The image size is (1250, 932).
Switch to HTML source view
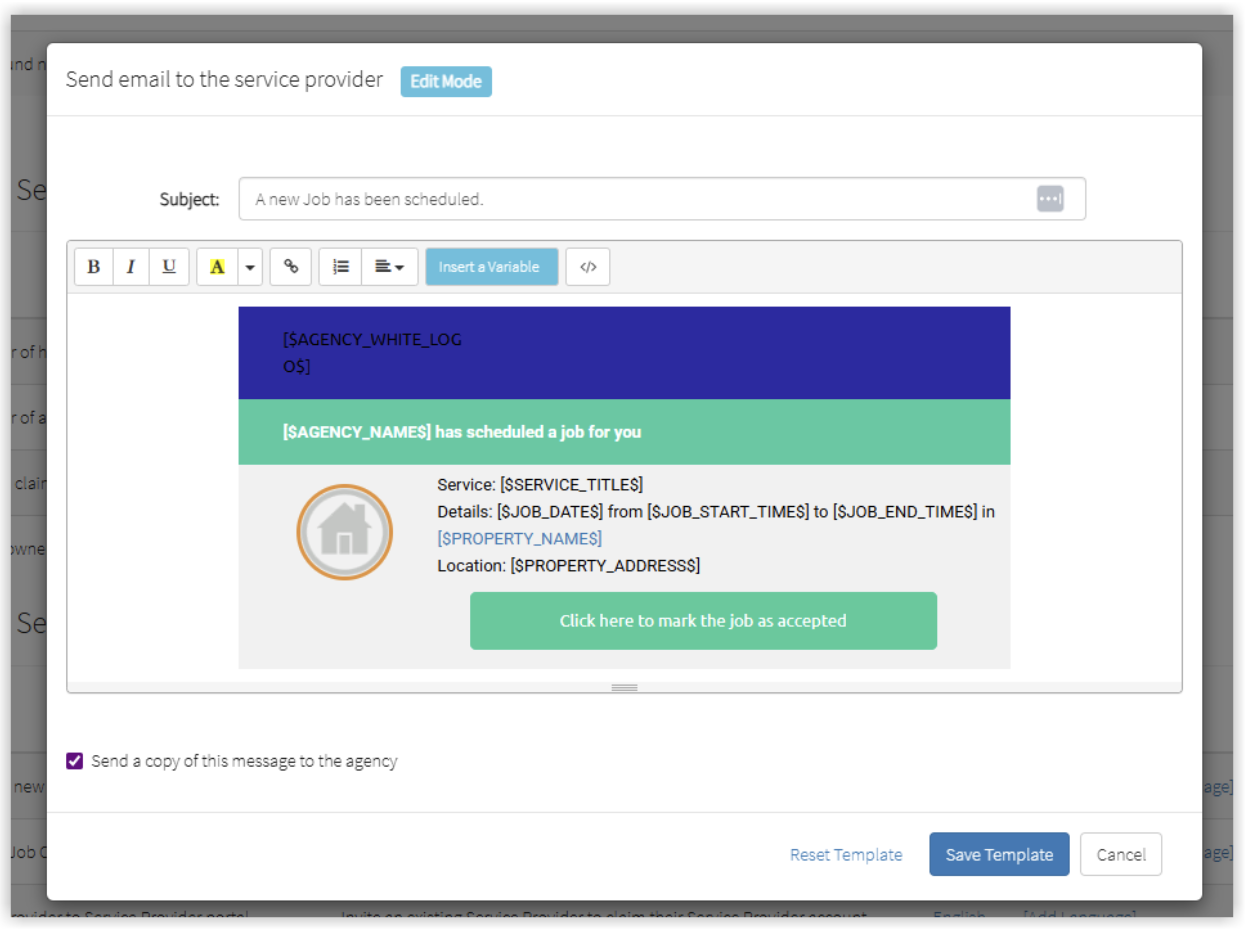(x=588, y=266)
